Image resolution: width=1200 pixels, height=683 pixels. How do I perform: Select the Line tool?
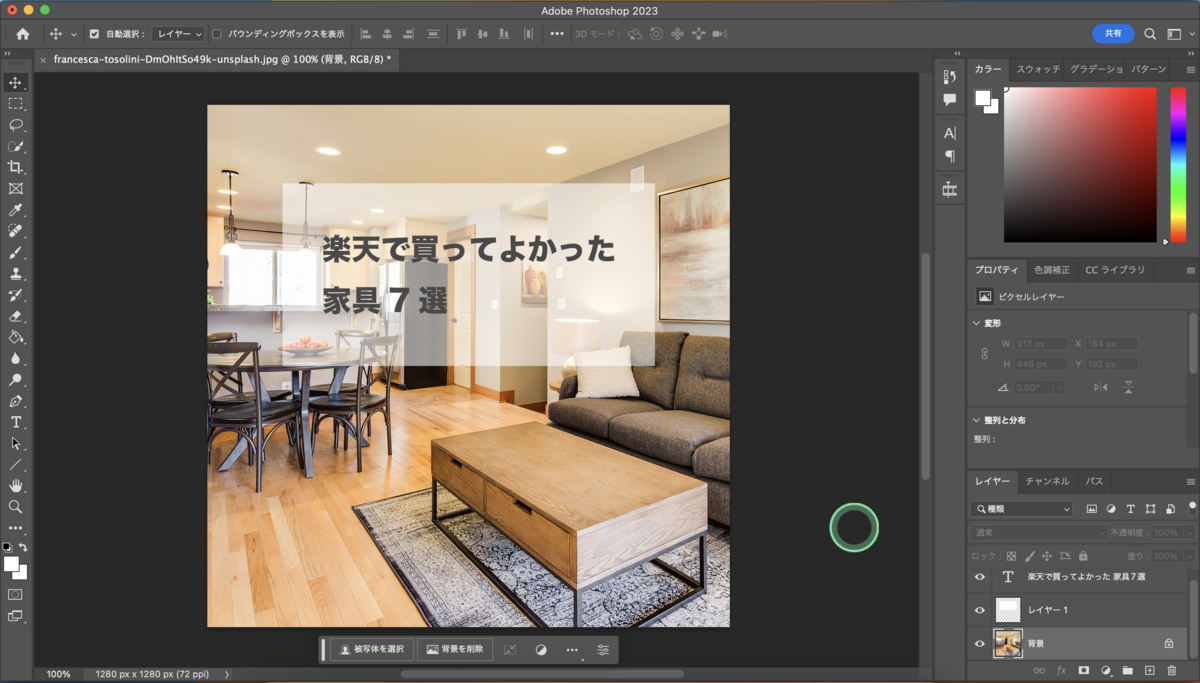point(15,465)
